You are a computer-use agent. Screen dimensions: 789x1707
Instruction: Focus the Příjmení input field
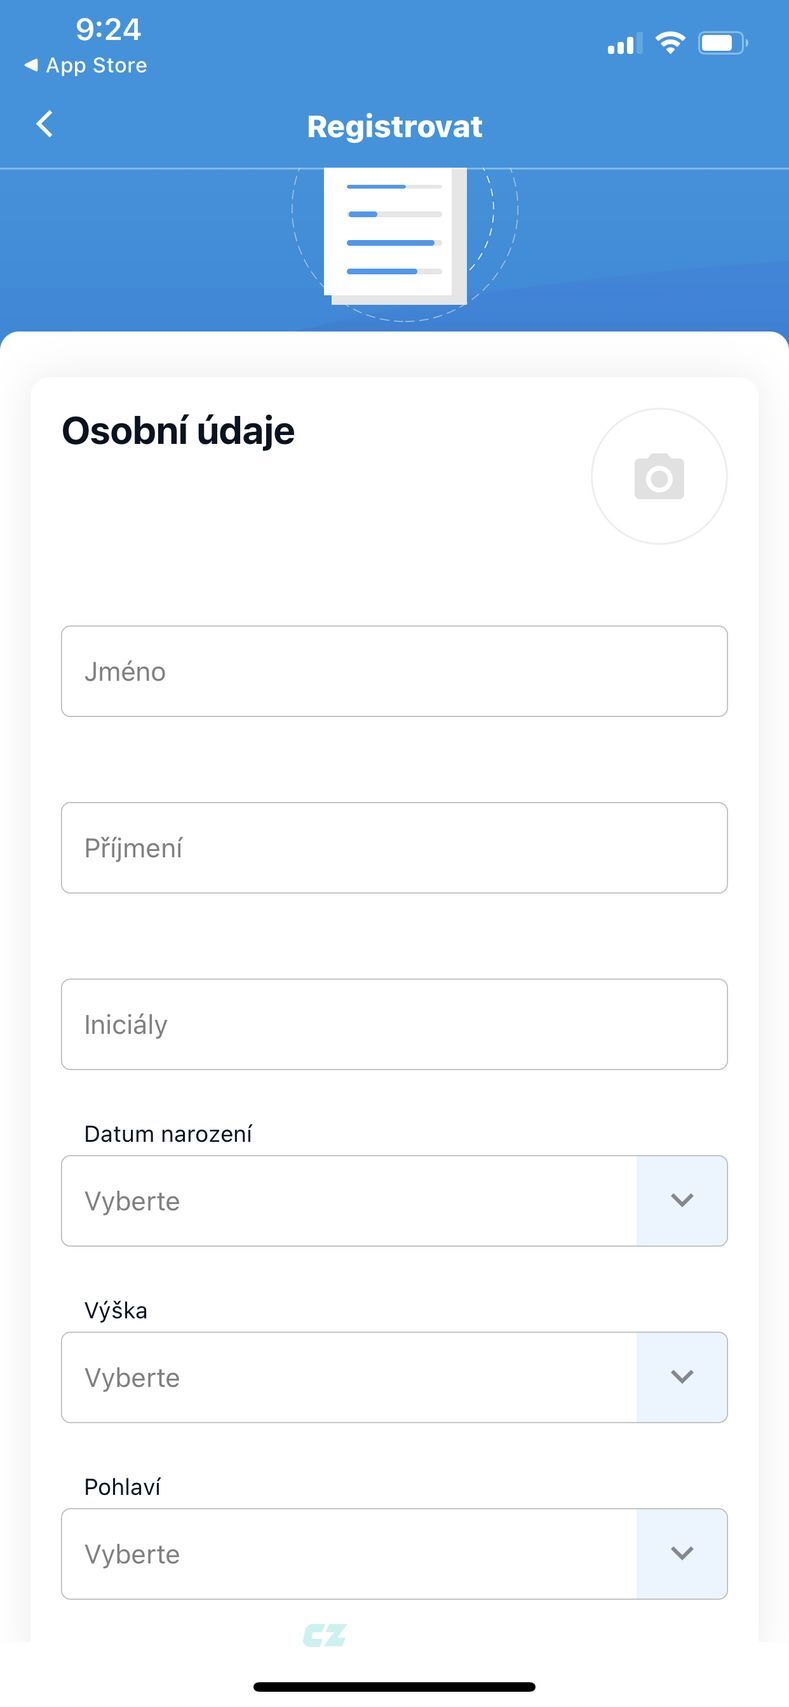(x=394, y=848)
